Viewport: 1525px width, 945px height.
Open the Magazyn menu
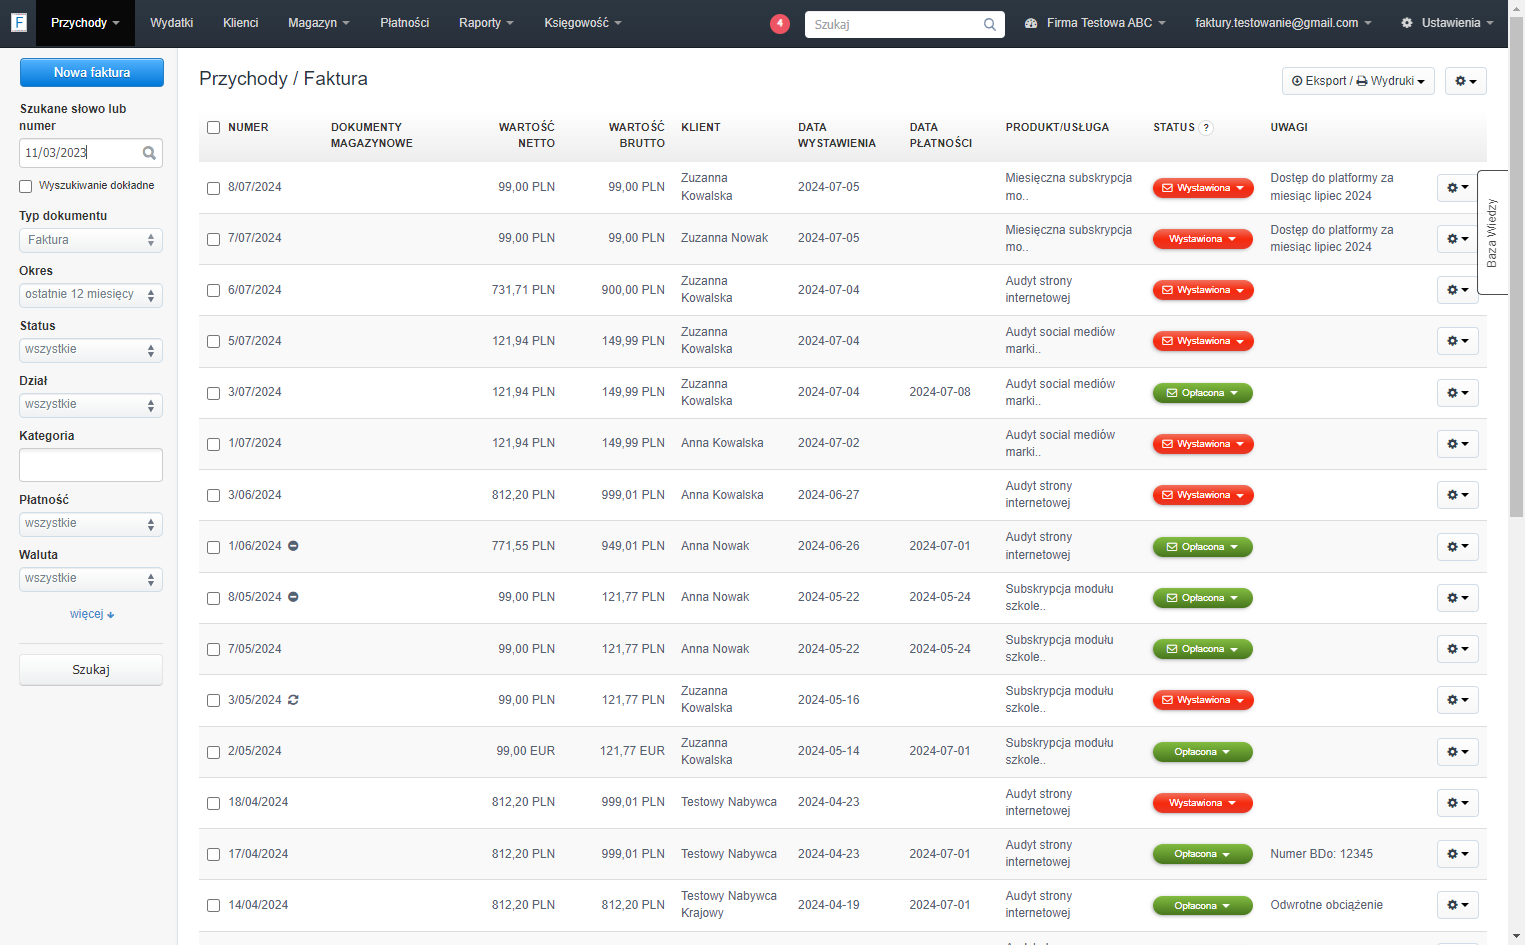click(319, 23)
